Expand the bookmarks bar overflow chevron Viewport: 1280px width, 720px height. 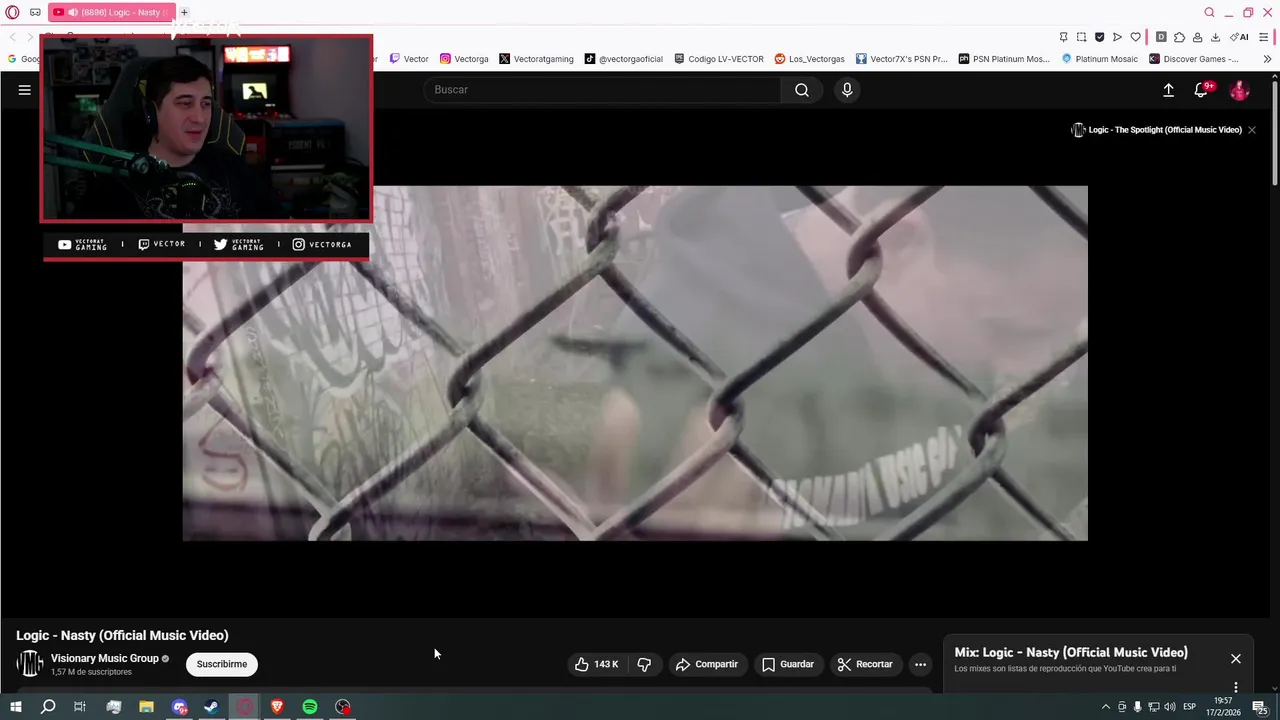(1267, 59)
